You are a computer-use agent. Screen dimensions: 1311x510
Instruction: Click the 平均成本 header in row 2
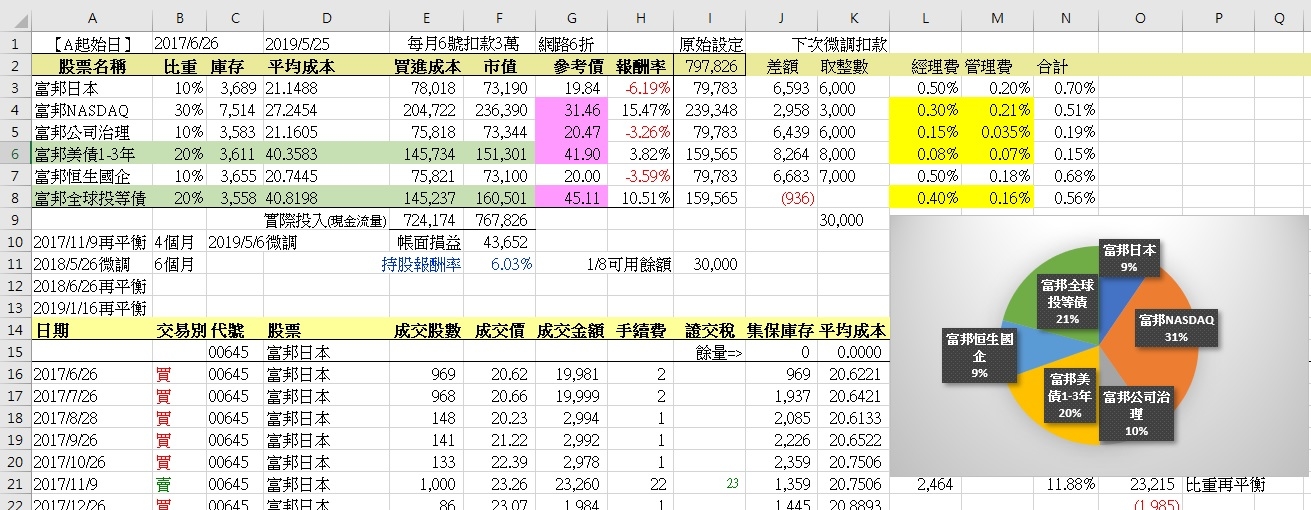coord(327,66)
